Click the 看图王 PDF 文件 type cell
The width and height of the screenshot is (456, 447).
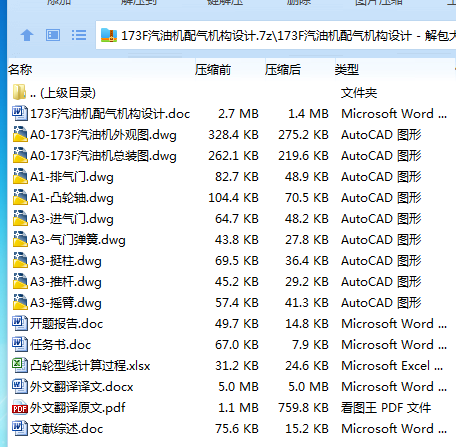[x=386, y=408]
